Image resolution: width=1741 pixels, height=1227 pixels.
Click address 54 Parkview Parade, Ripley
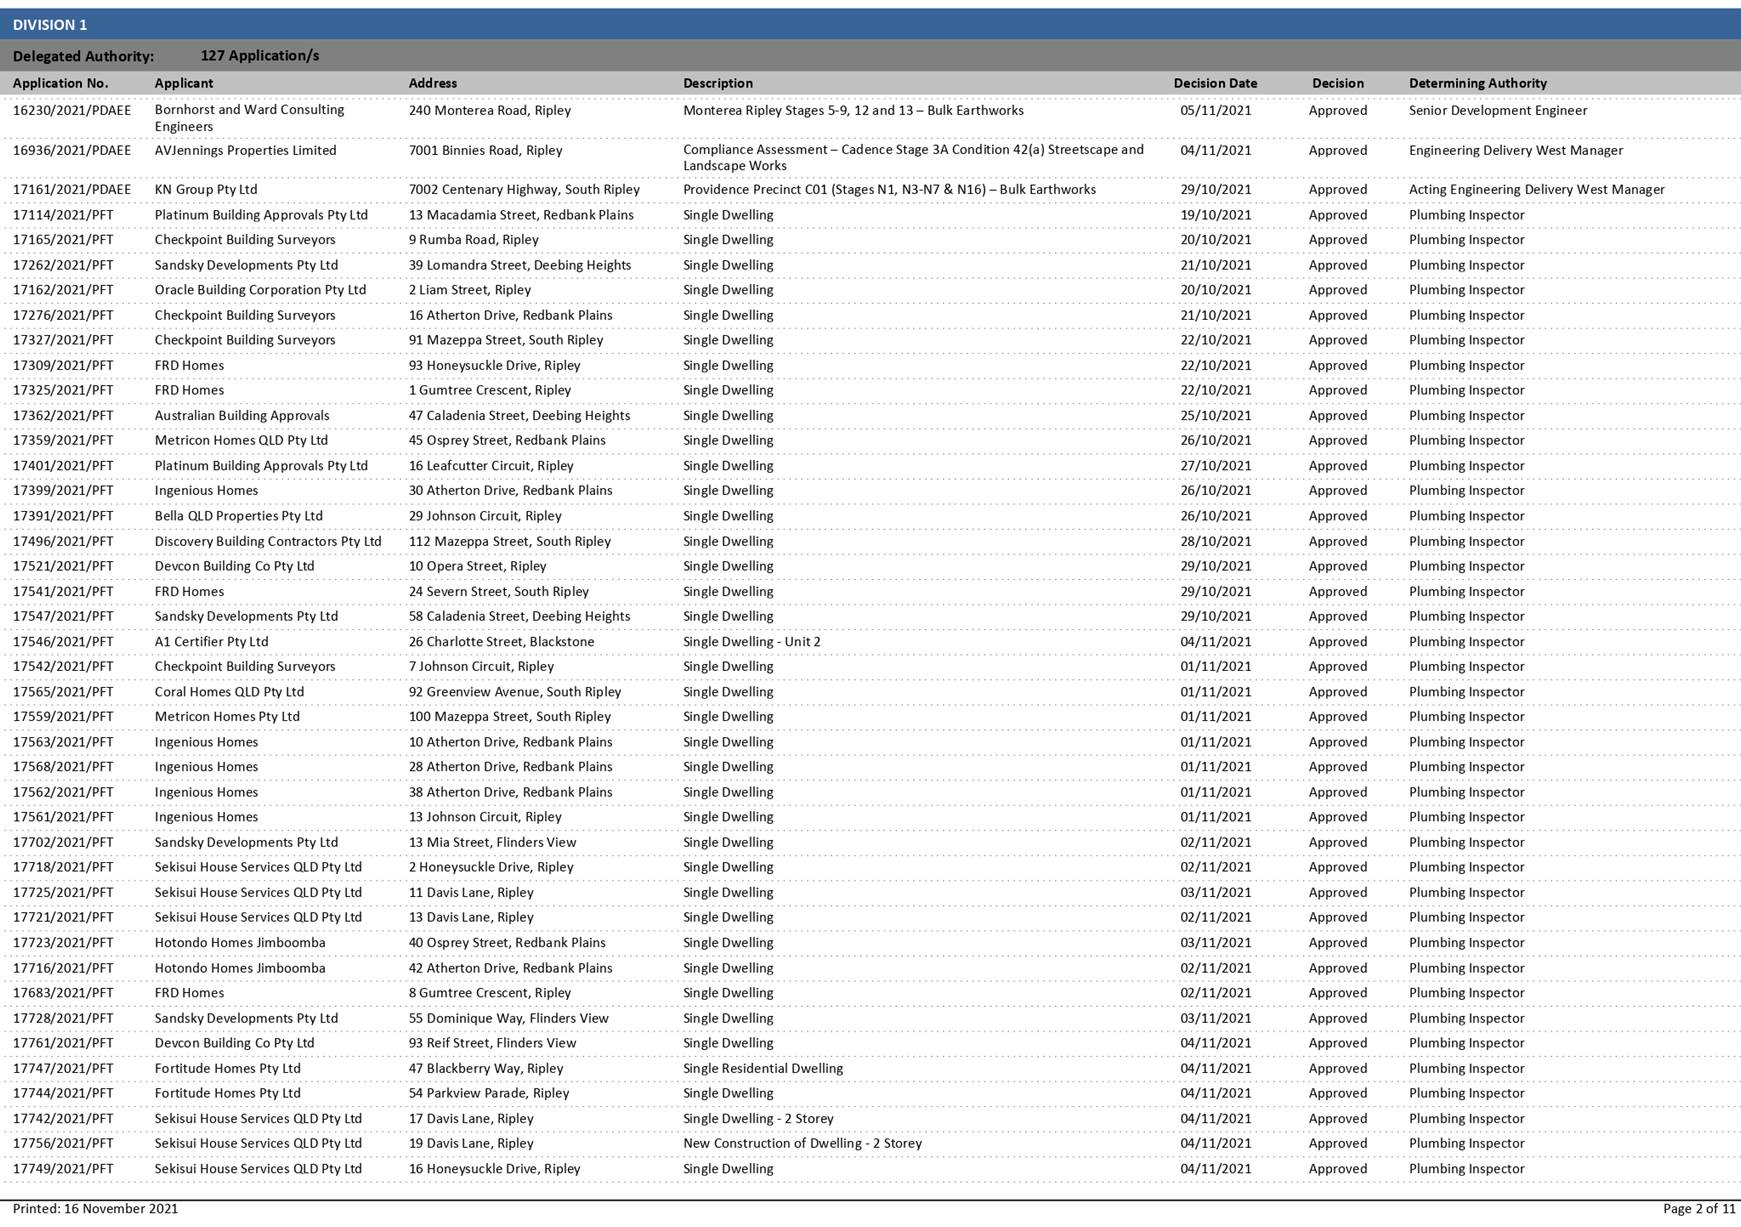point(489,1094)
